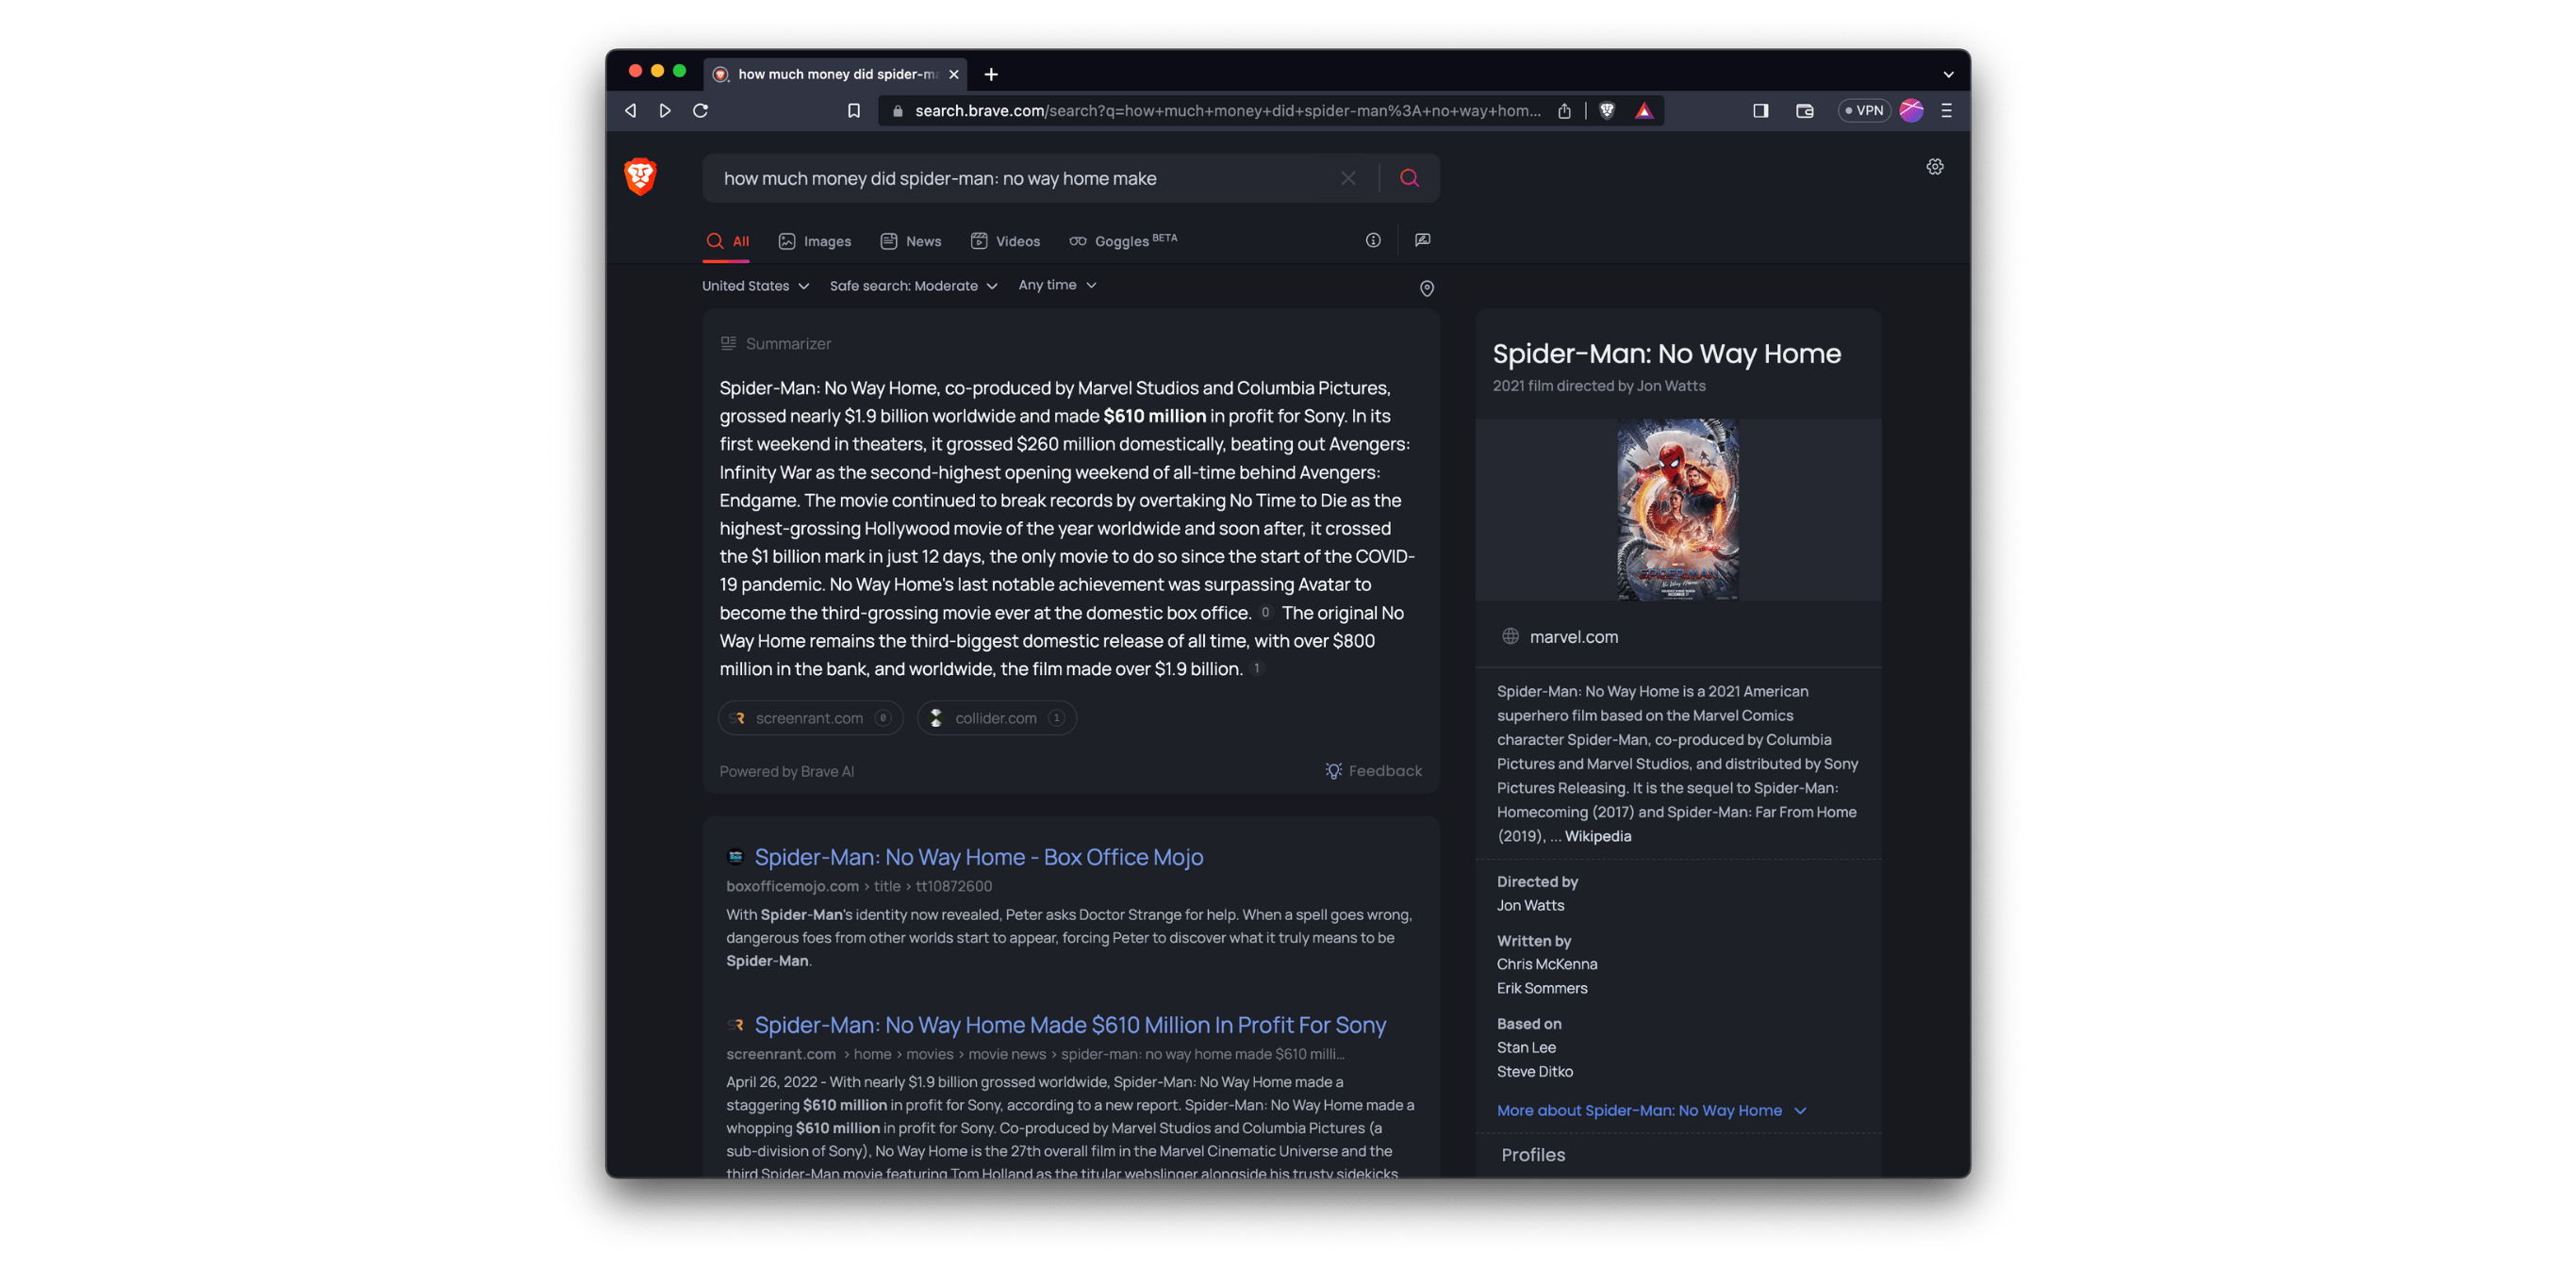Switch to the Images tab

pyautogui.click(x=814, y=241)
